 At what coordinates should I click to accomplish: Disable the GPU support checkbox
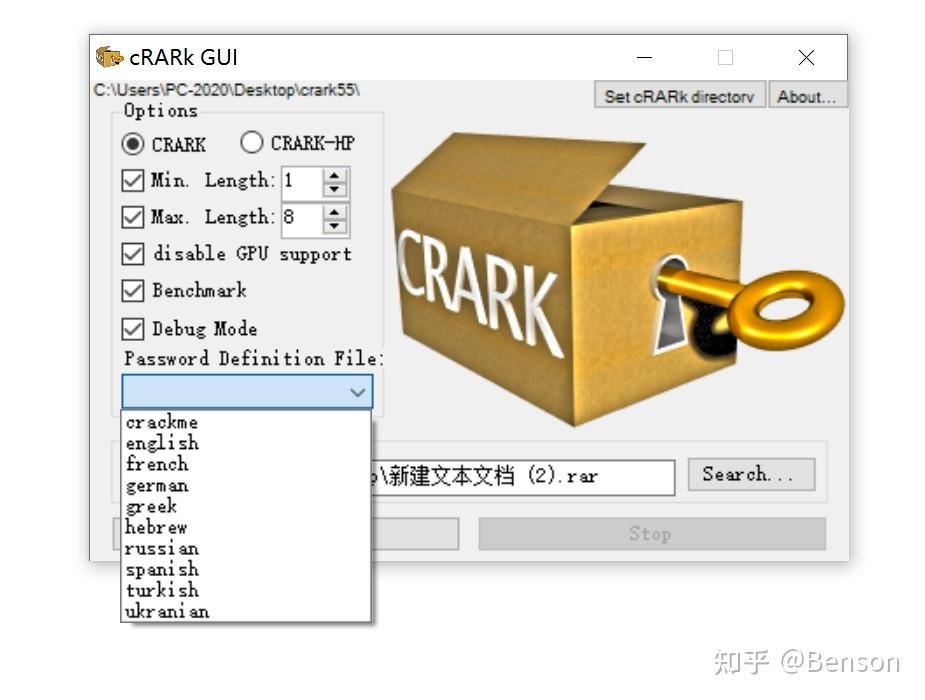(133, 253)
